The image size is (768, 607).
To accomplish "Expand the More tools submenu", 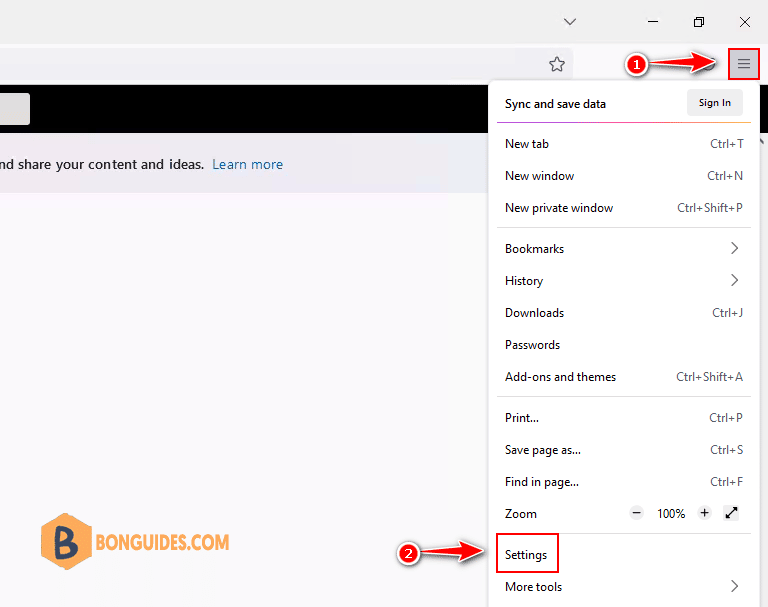I will coord(624,587).
